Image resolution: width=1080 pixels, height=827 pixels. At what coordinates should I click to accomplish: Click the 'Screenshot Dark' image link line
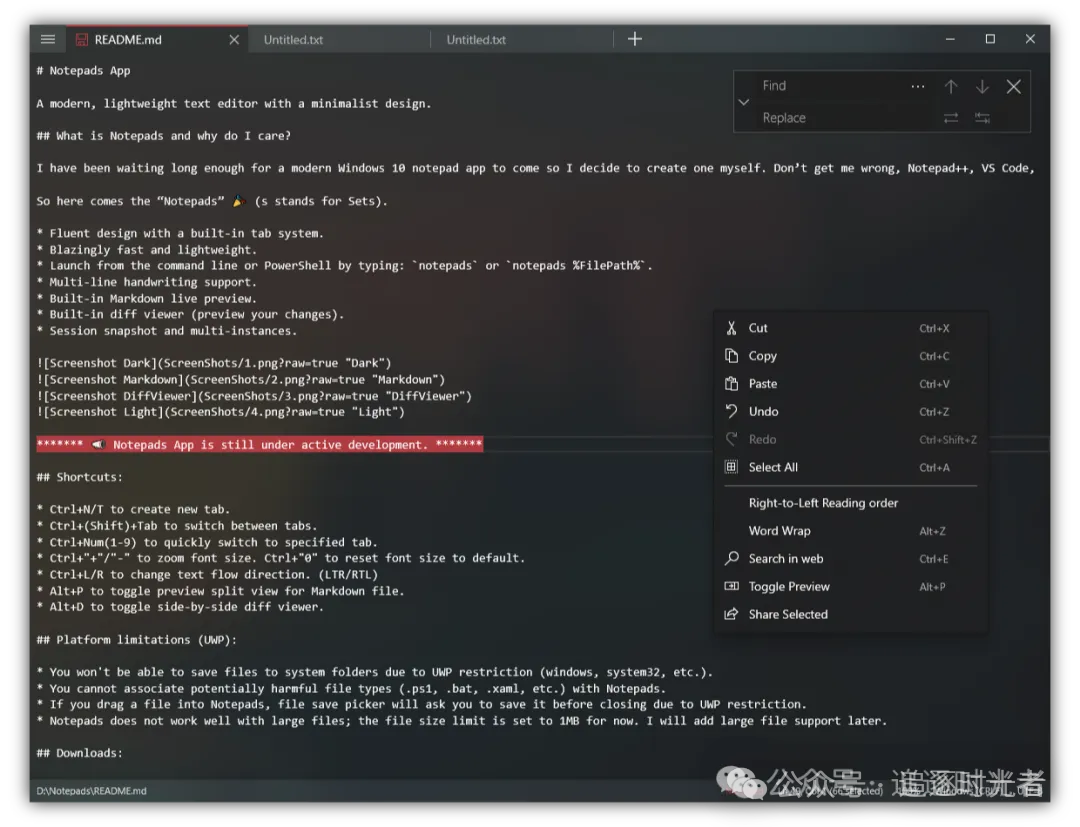pyautogui.click(x=214, y=363)
